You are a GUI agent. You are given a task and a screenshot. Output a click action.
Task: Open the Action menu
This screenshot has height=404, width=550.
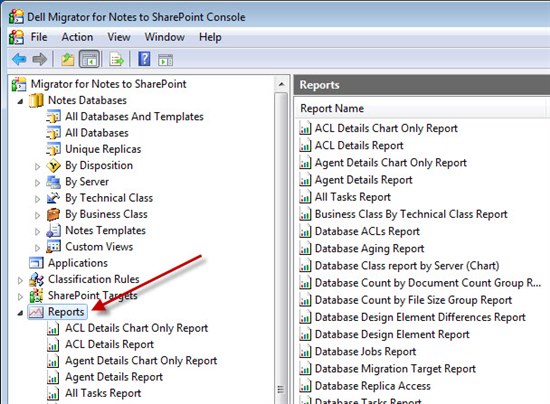click(78, 37)
